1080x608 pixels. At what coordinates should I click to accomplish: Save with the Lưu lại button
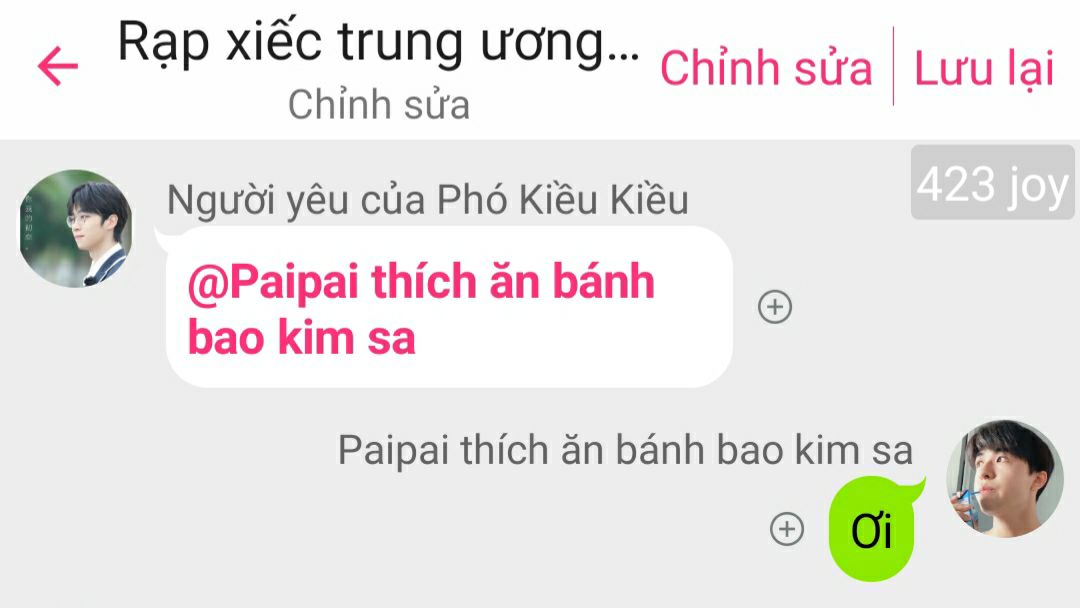point(984,69)
